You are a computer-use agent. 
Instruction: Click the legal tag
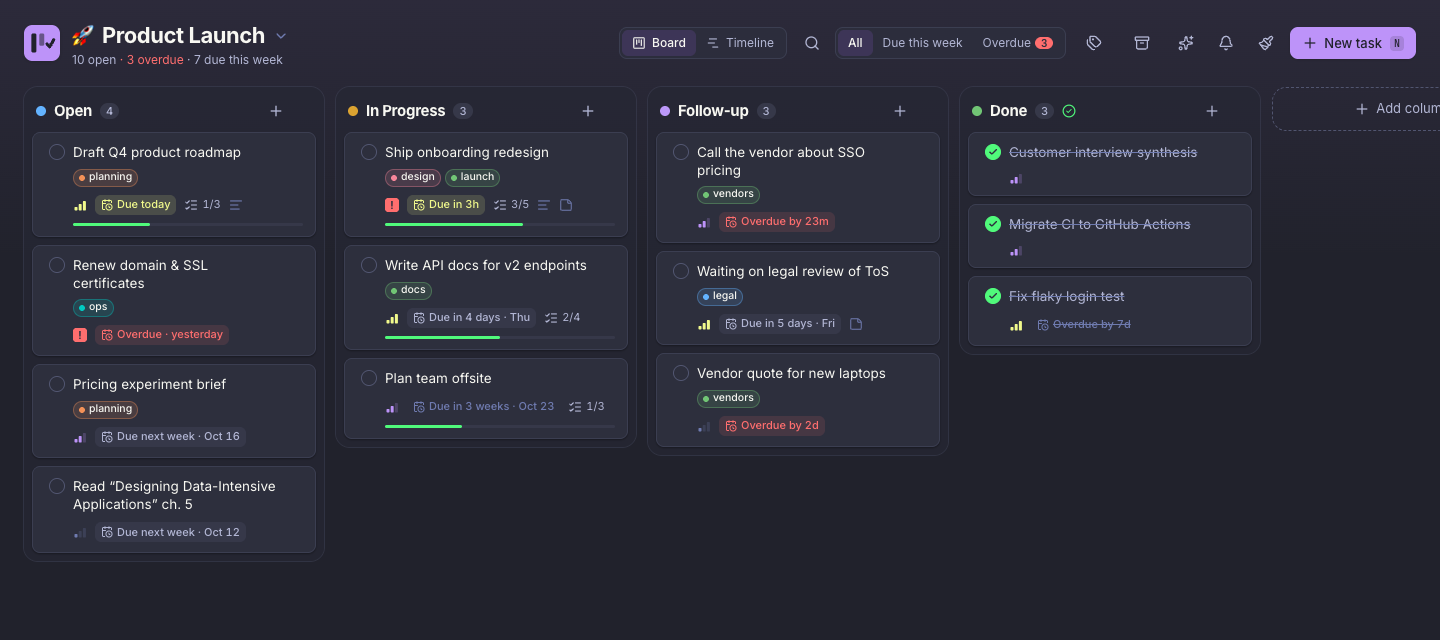(720, 296)
